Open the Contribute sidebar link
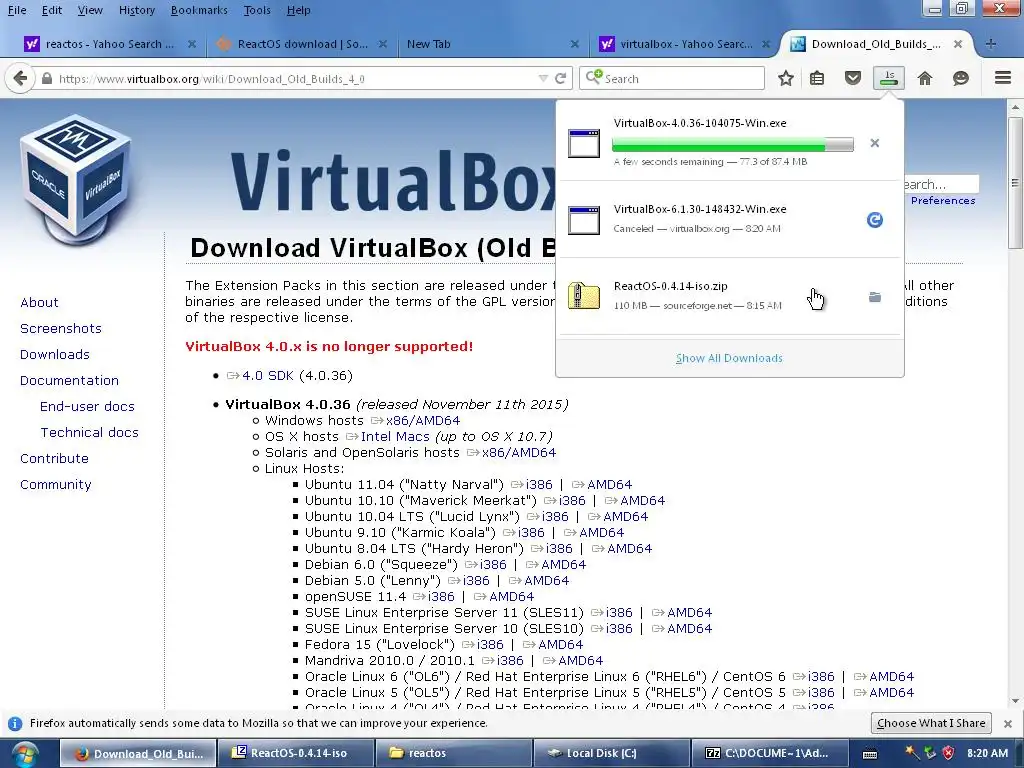 54,459
